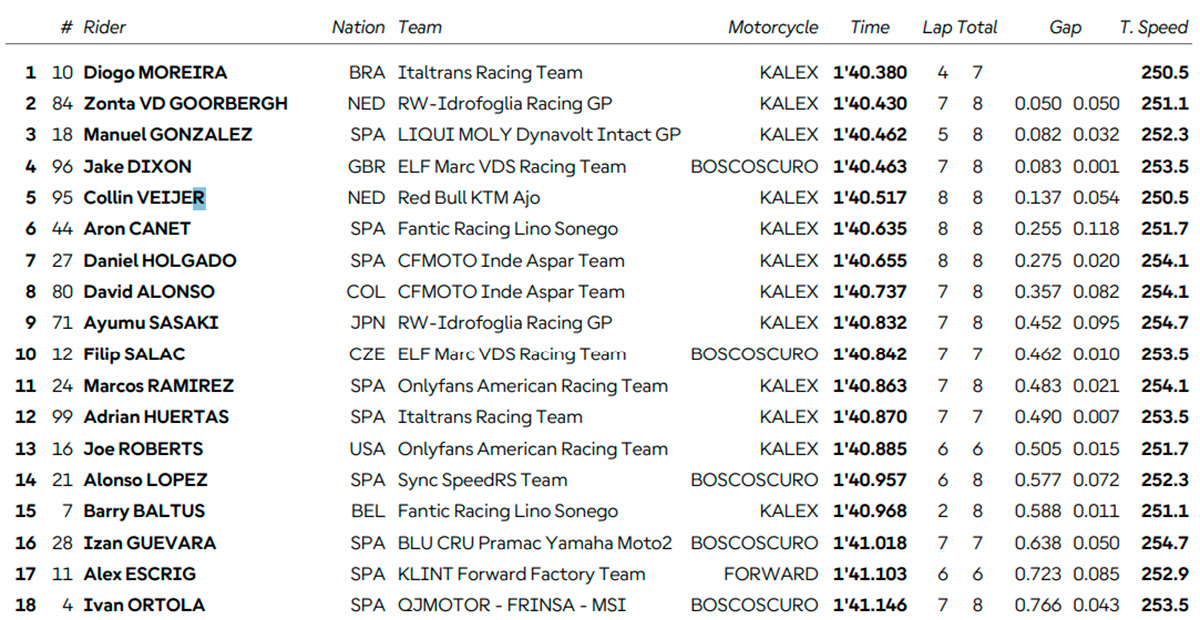The image size is (1200, 620).
Task: Click the highlighted Collin VEIJER name
Action: [144, 197]
